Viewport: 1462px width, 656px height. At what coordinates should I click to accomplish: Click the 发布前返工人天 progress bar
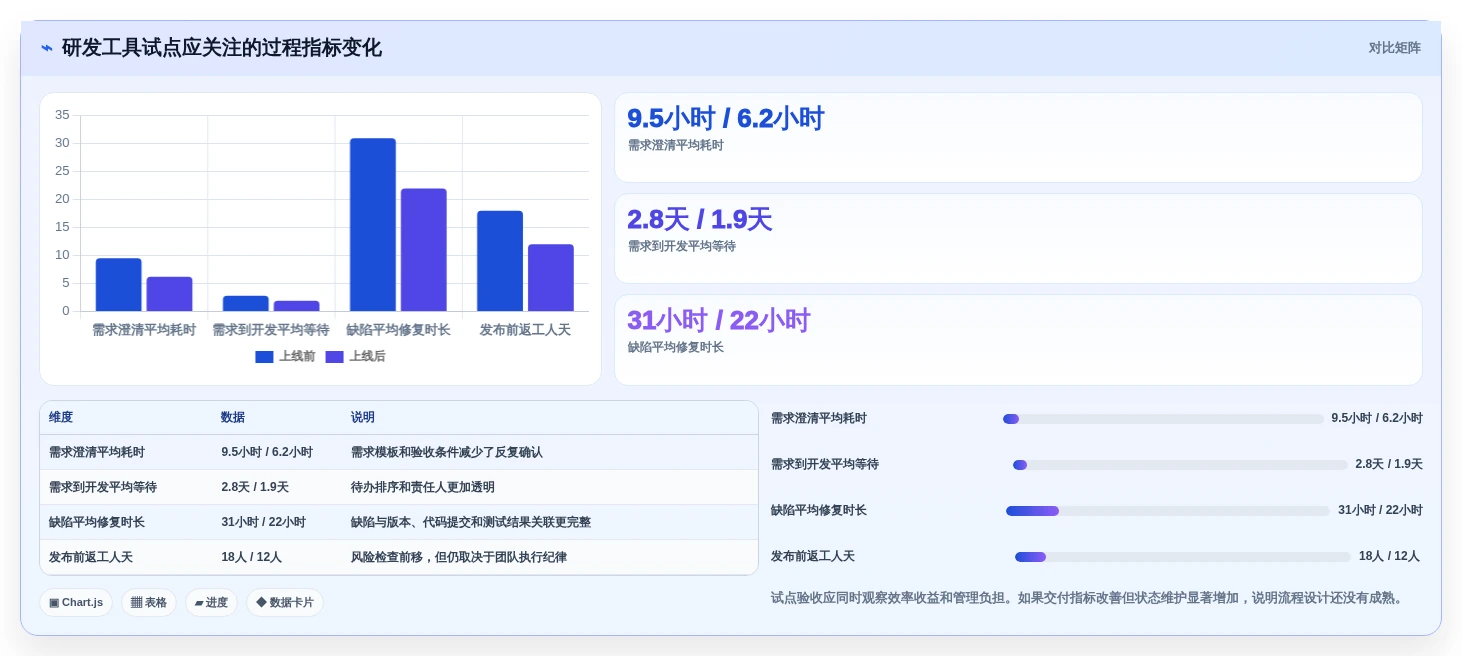point(1183,557)
